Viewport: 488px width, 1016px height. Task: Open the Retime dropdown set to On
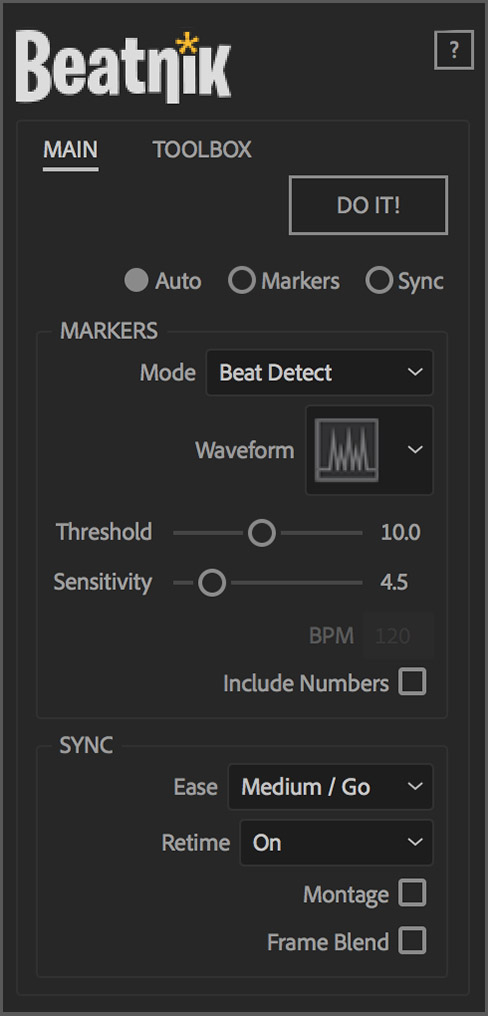click(336, 842)
